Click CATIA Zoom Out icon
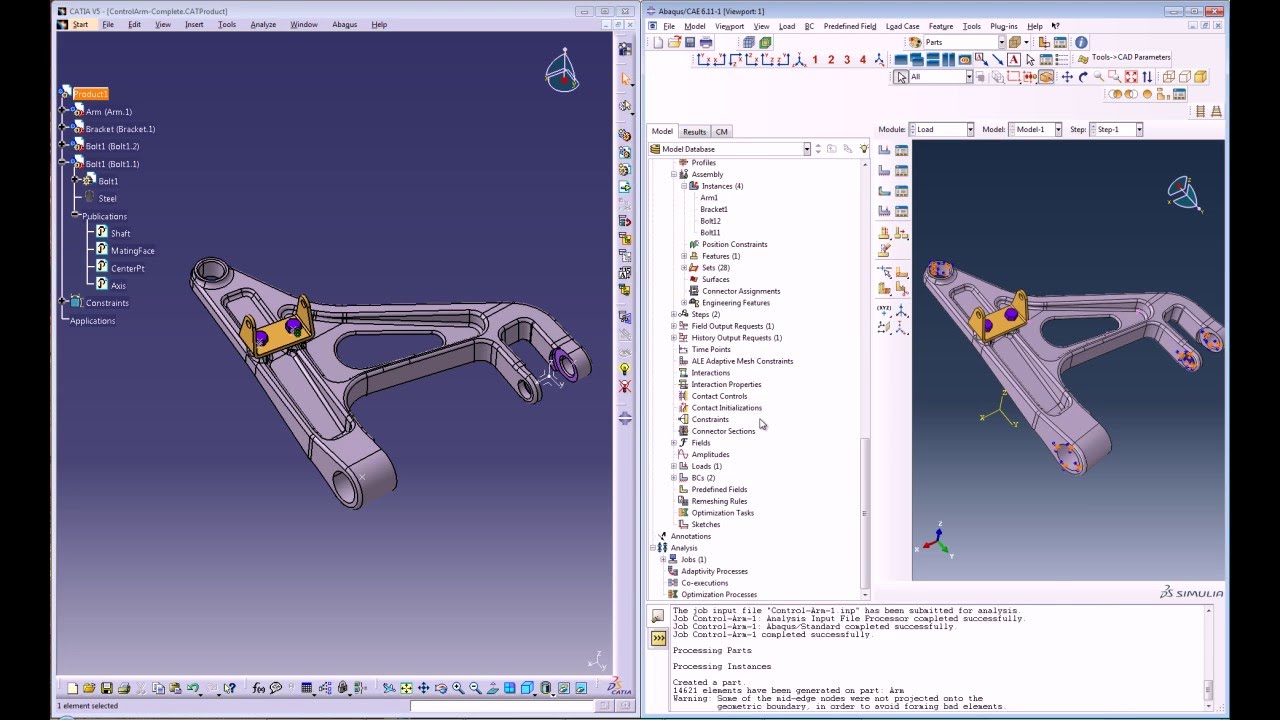Viewport: 1280px width, 720px height. (x=476, y=688)
